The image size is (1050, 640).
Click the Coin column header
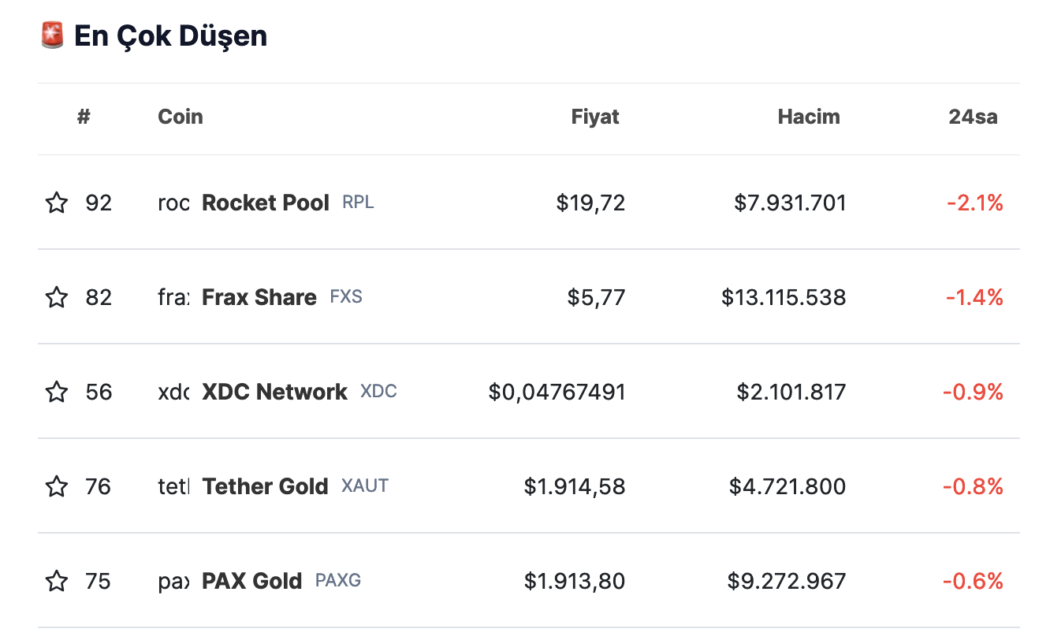[x=180, y=116]
